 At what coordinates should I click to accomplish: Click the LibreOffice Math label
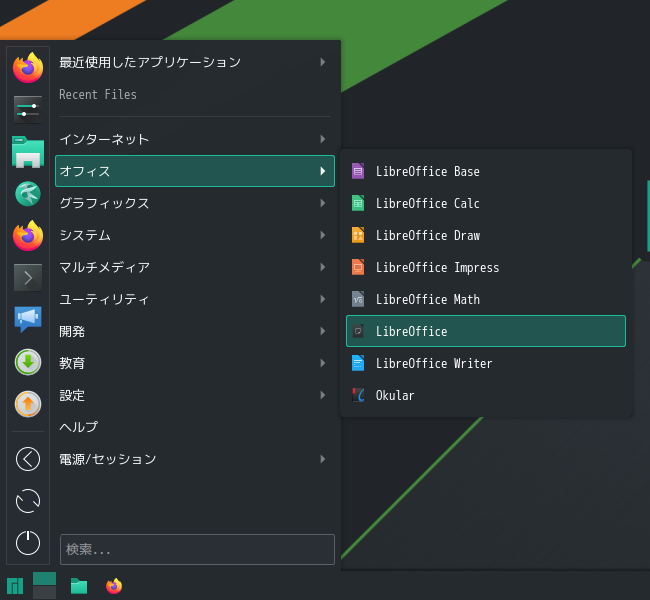pos(428,299)
